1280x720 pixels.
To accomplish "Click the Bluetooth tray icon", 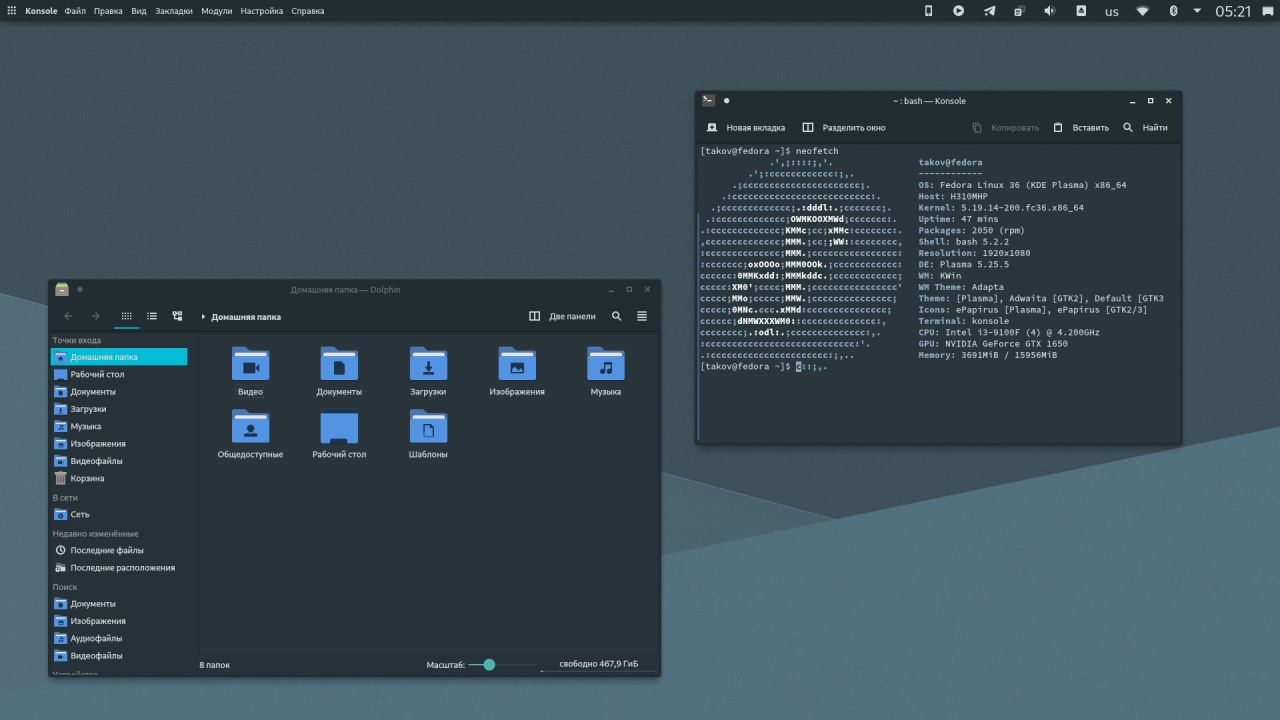I will (1174, 11).
